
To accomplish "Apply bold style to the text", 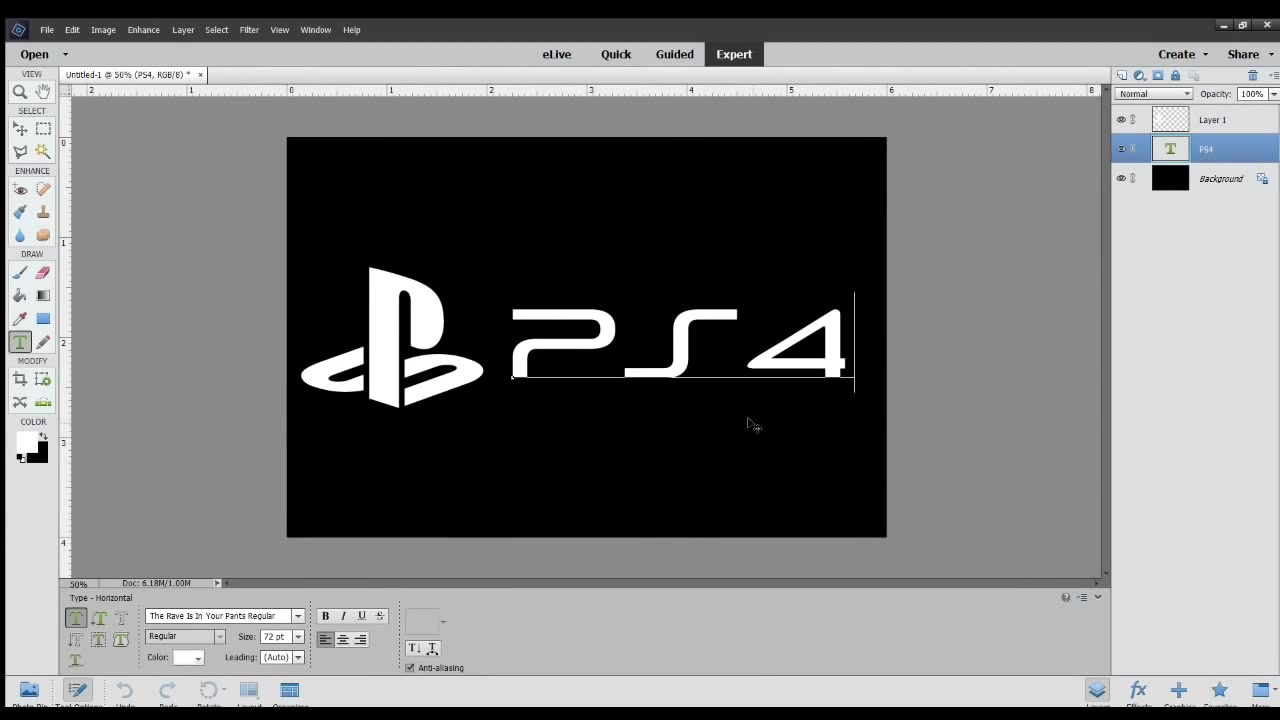I will point(325,616).
